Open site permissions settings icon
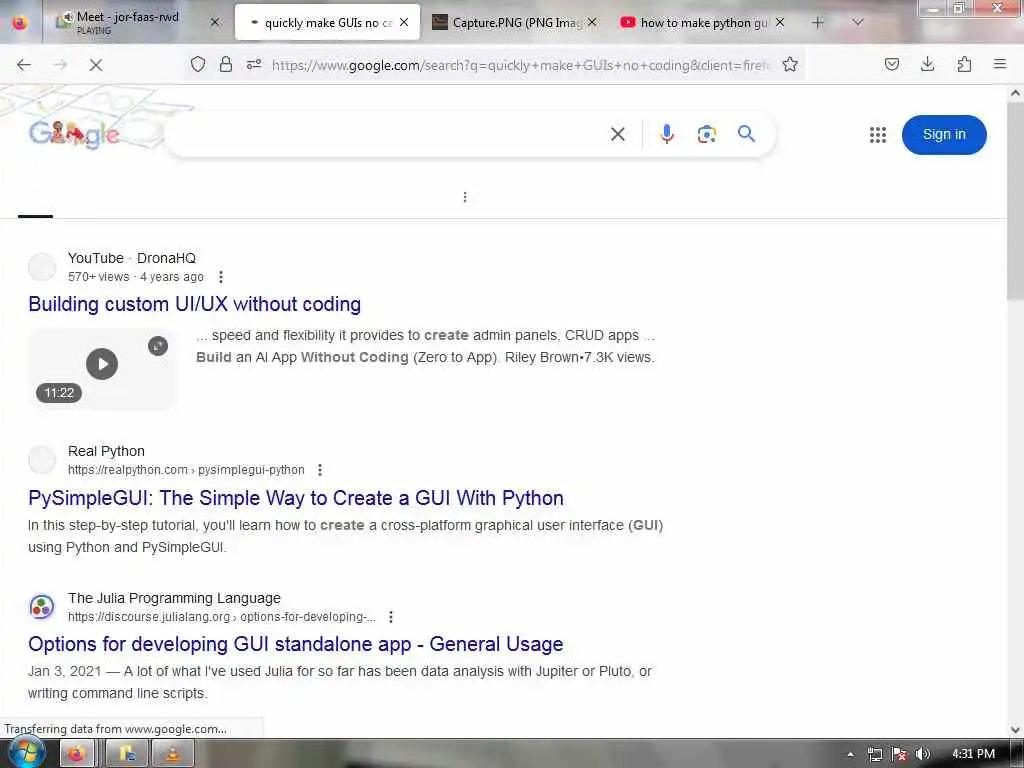This screenshot has height=768, width=1024. pos(253,64)
